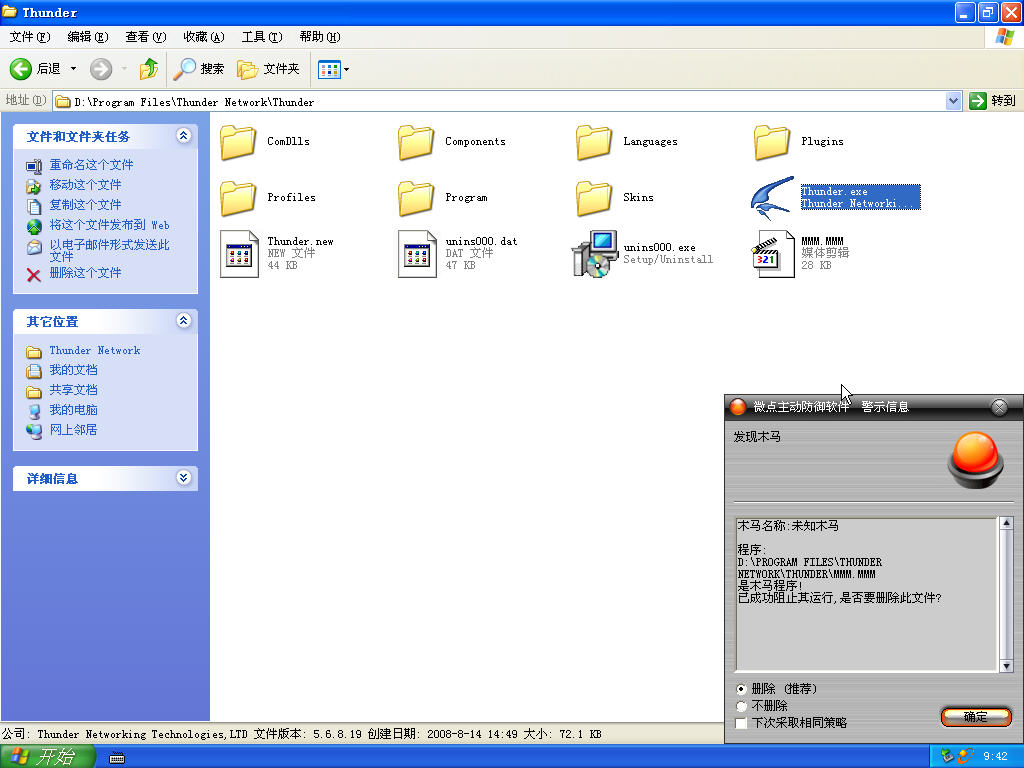Enable the same policy next time checkbox

tap(741, 722)
